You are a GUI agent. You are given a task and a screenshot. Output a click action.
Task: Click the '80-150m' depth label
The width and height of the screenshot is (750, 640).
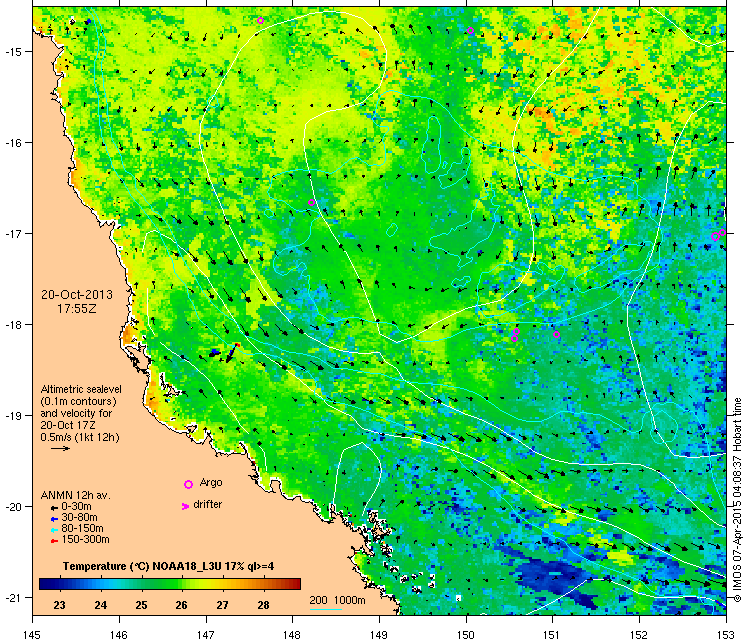82,529
